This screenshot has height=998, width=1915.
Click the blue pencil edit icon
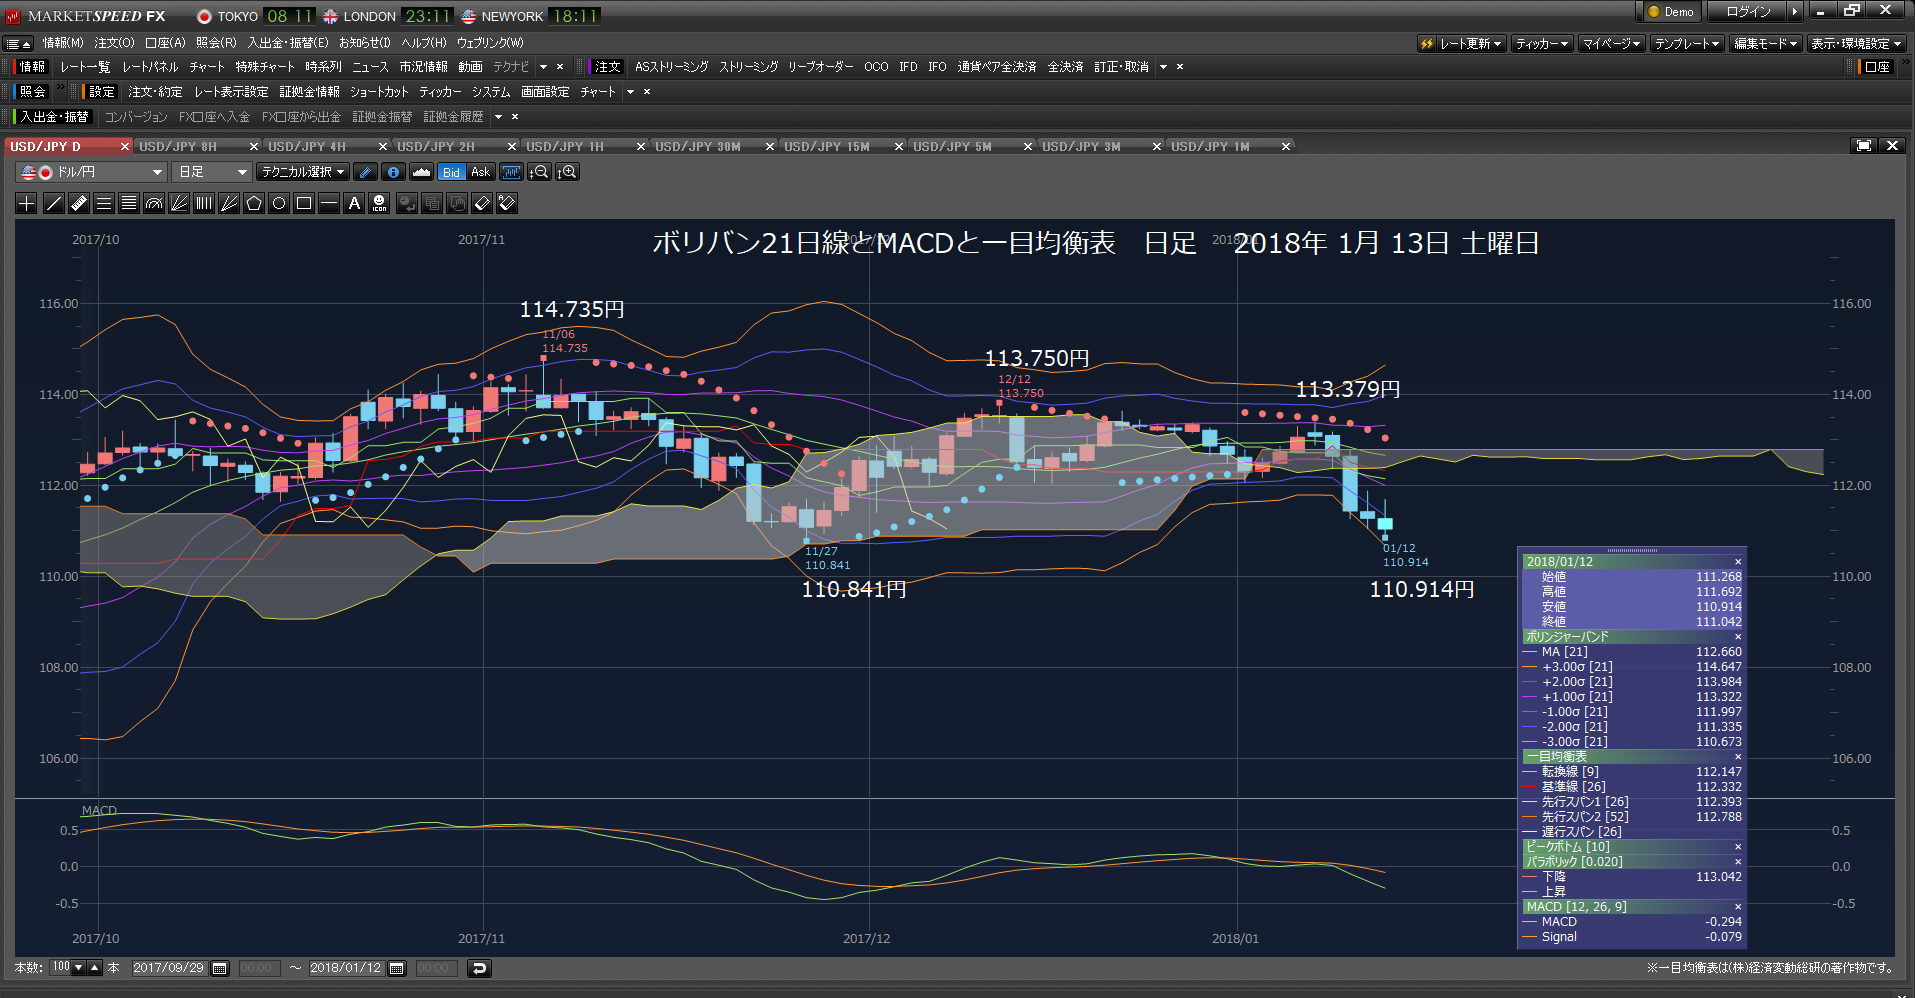pos(366,172)
